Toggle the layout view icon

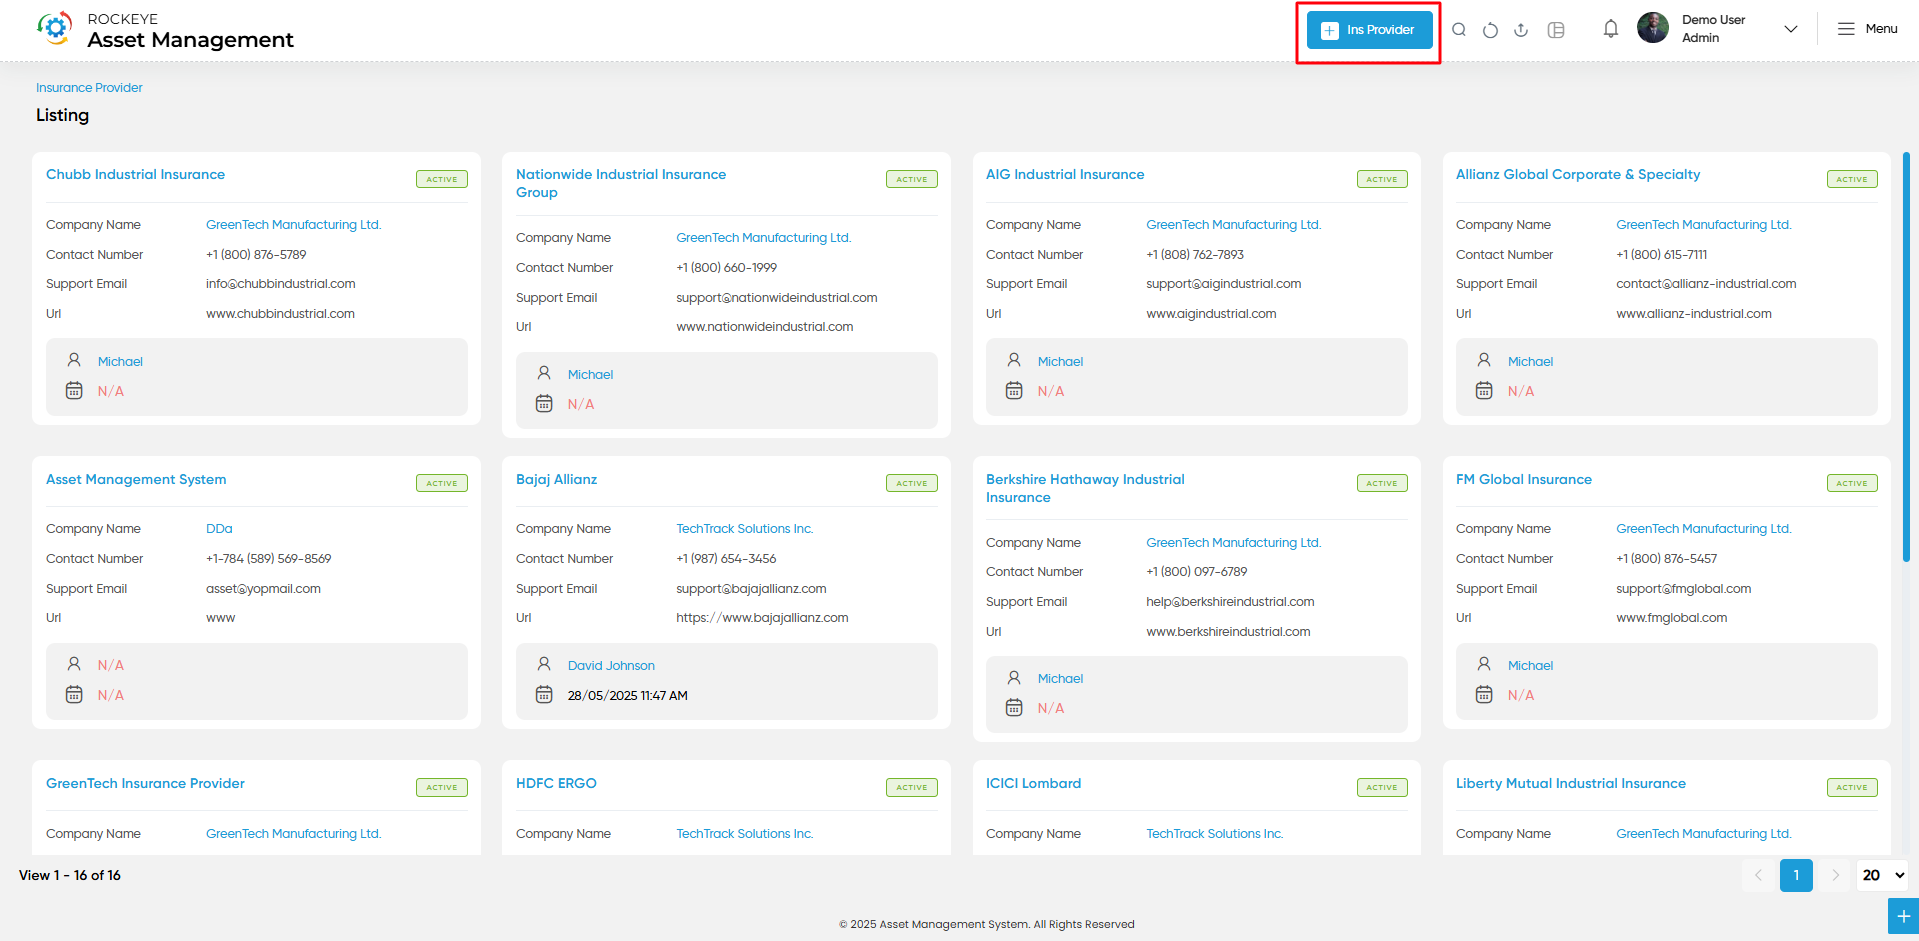1556,30
